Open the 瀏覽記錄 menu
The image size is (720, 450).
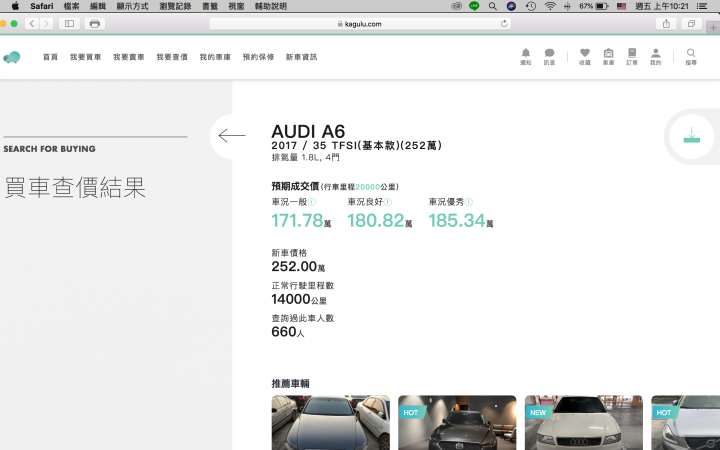click(x=175, y=6)
